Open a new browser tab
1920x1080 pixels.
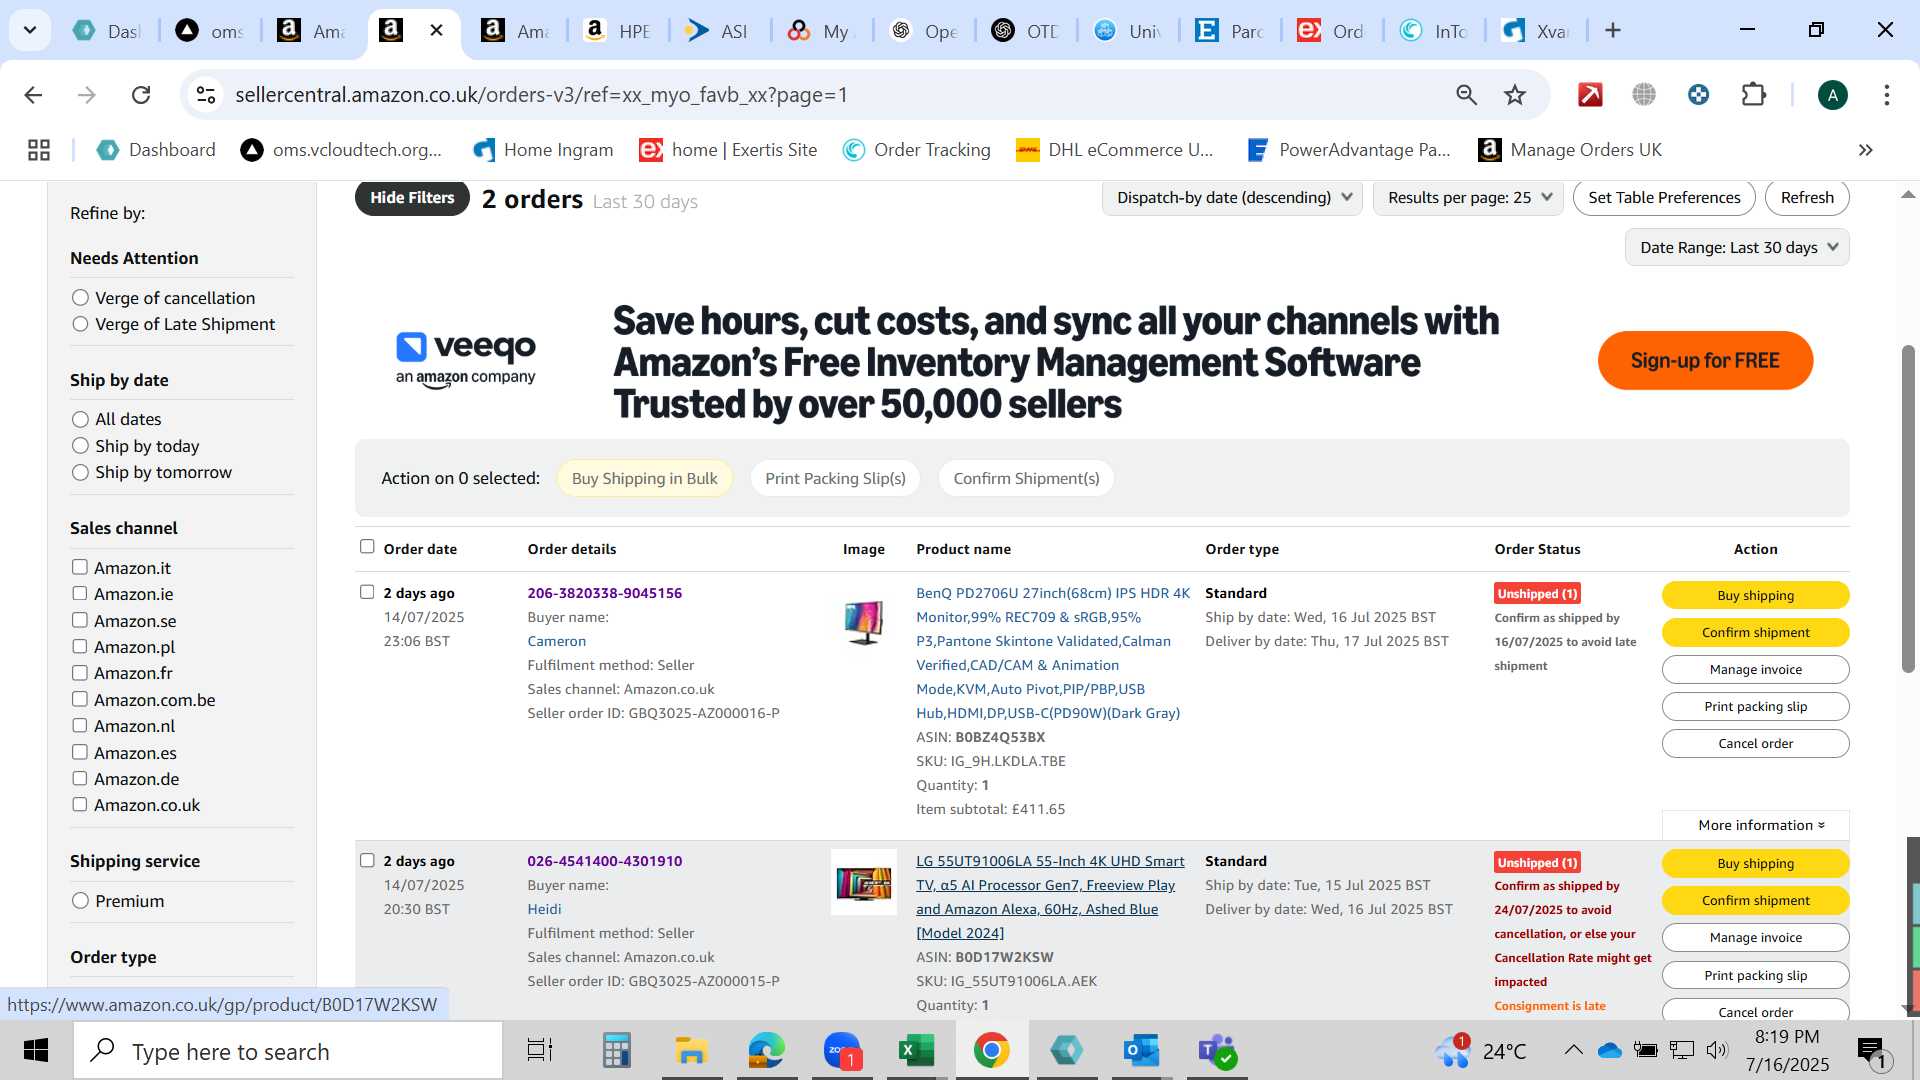(1612, 30)
